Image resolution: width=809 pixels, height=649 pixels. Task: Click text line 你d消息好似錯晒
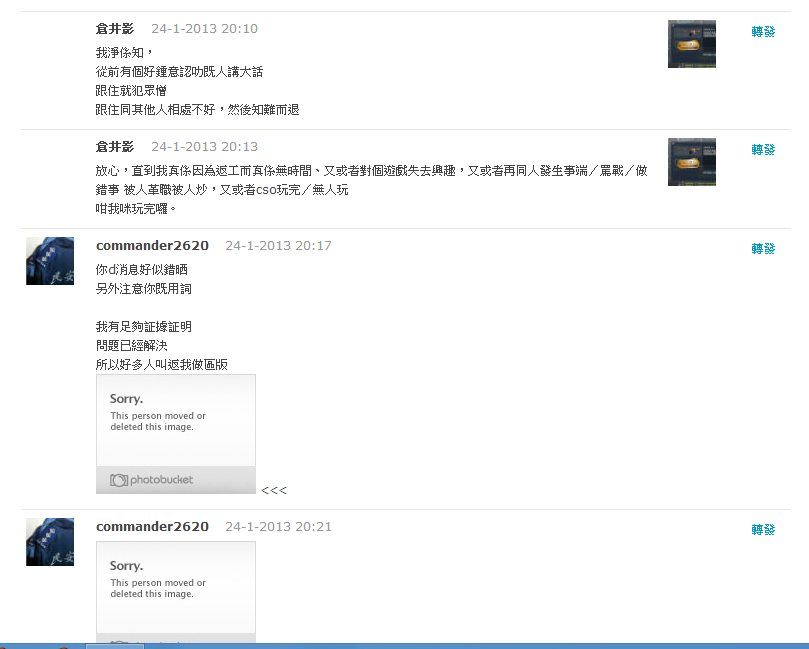142,270
